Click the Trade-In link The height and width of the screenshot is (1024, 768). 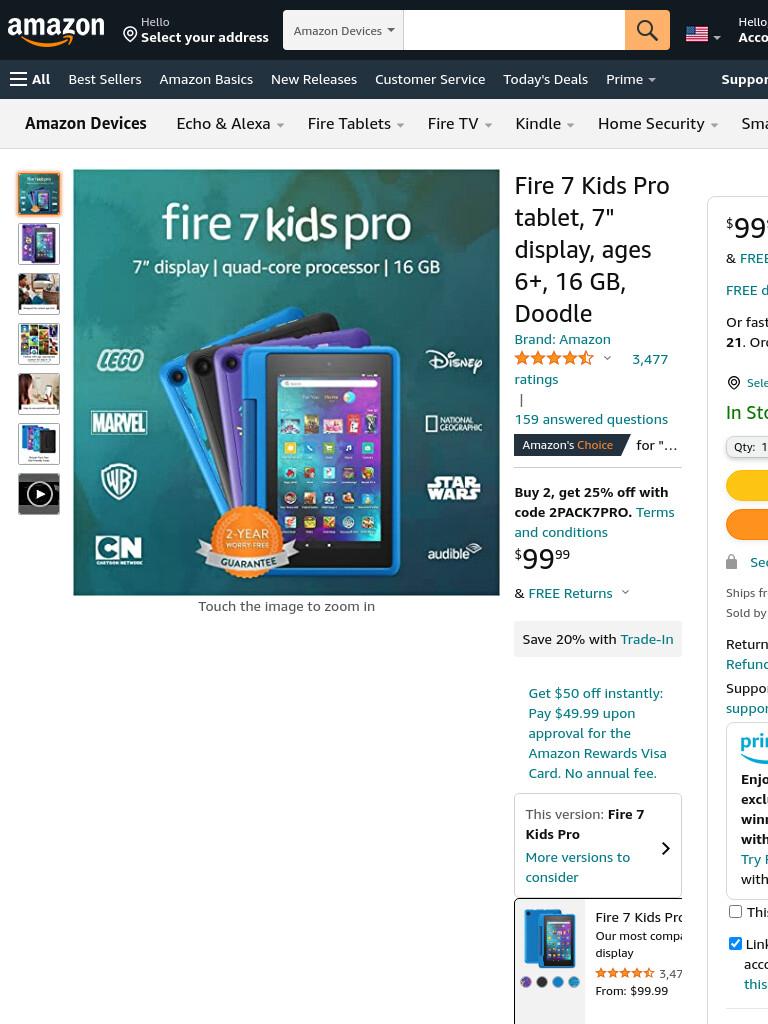647,639
